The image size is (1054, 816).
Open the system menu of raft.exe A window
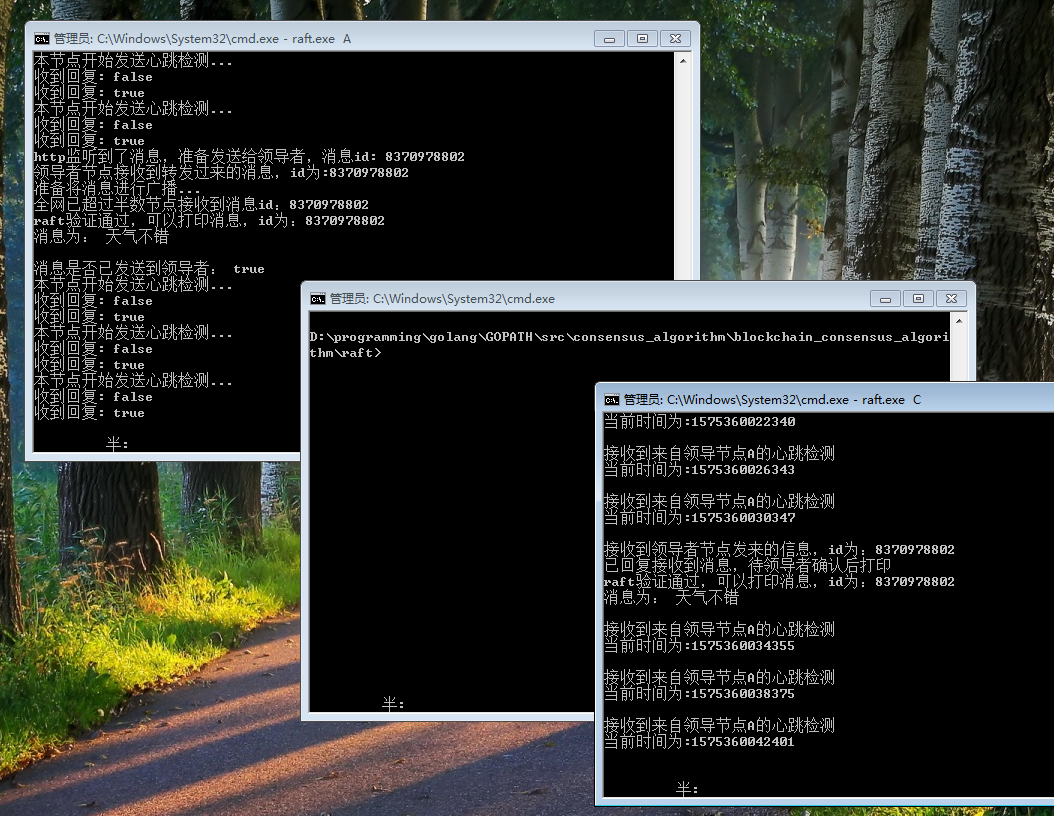pos(41,38)
